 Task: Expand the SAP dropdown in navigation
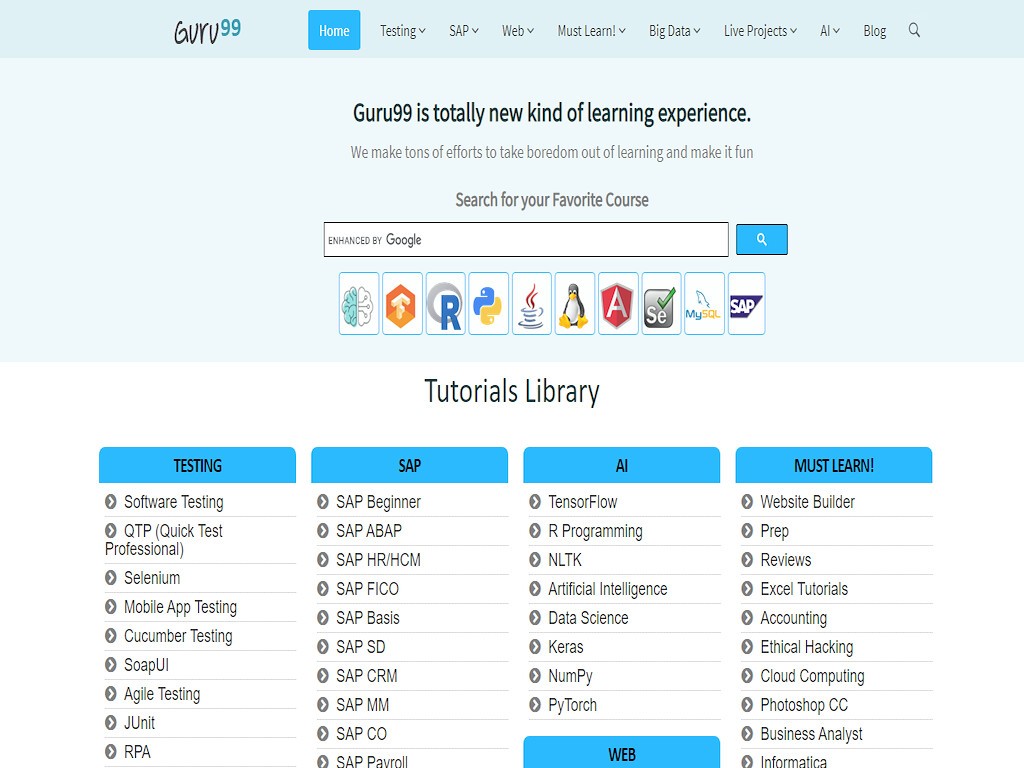pyautogui.click(x=464, y=31)
